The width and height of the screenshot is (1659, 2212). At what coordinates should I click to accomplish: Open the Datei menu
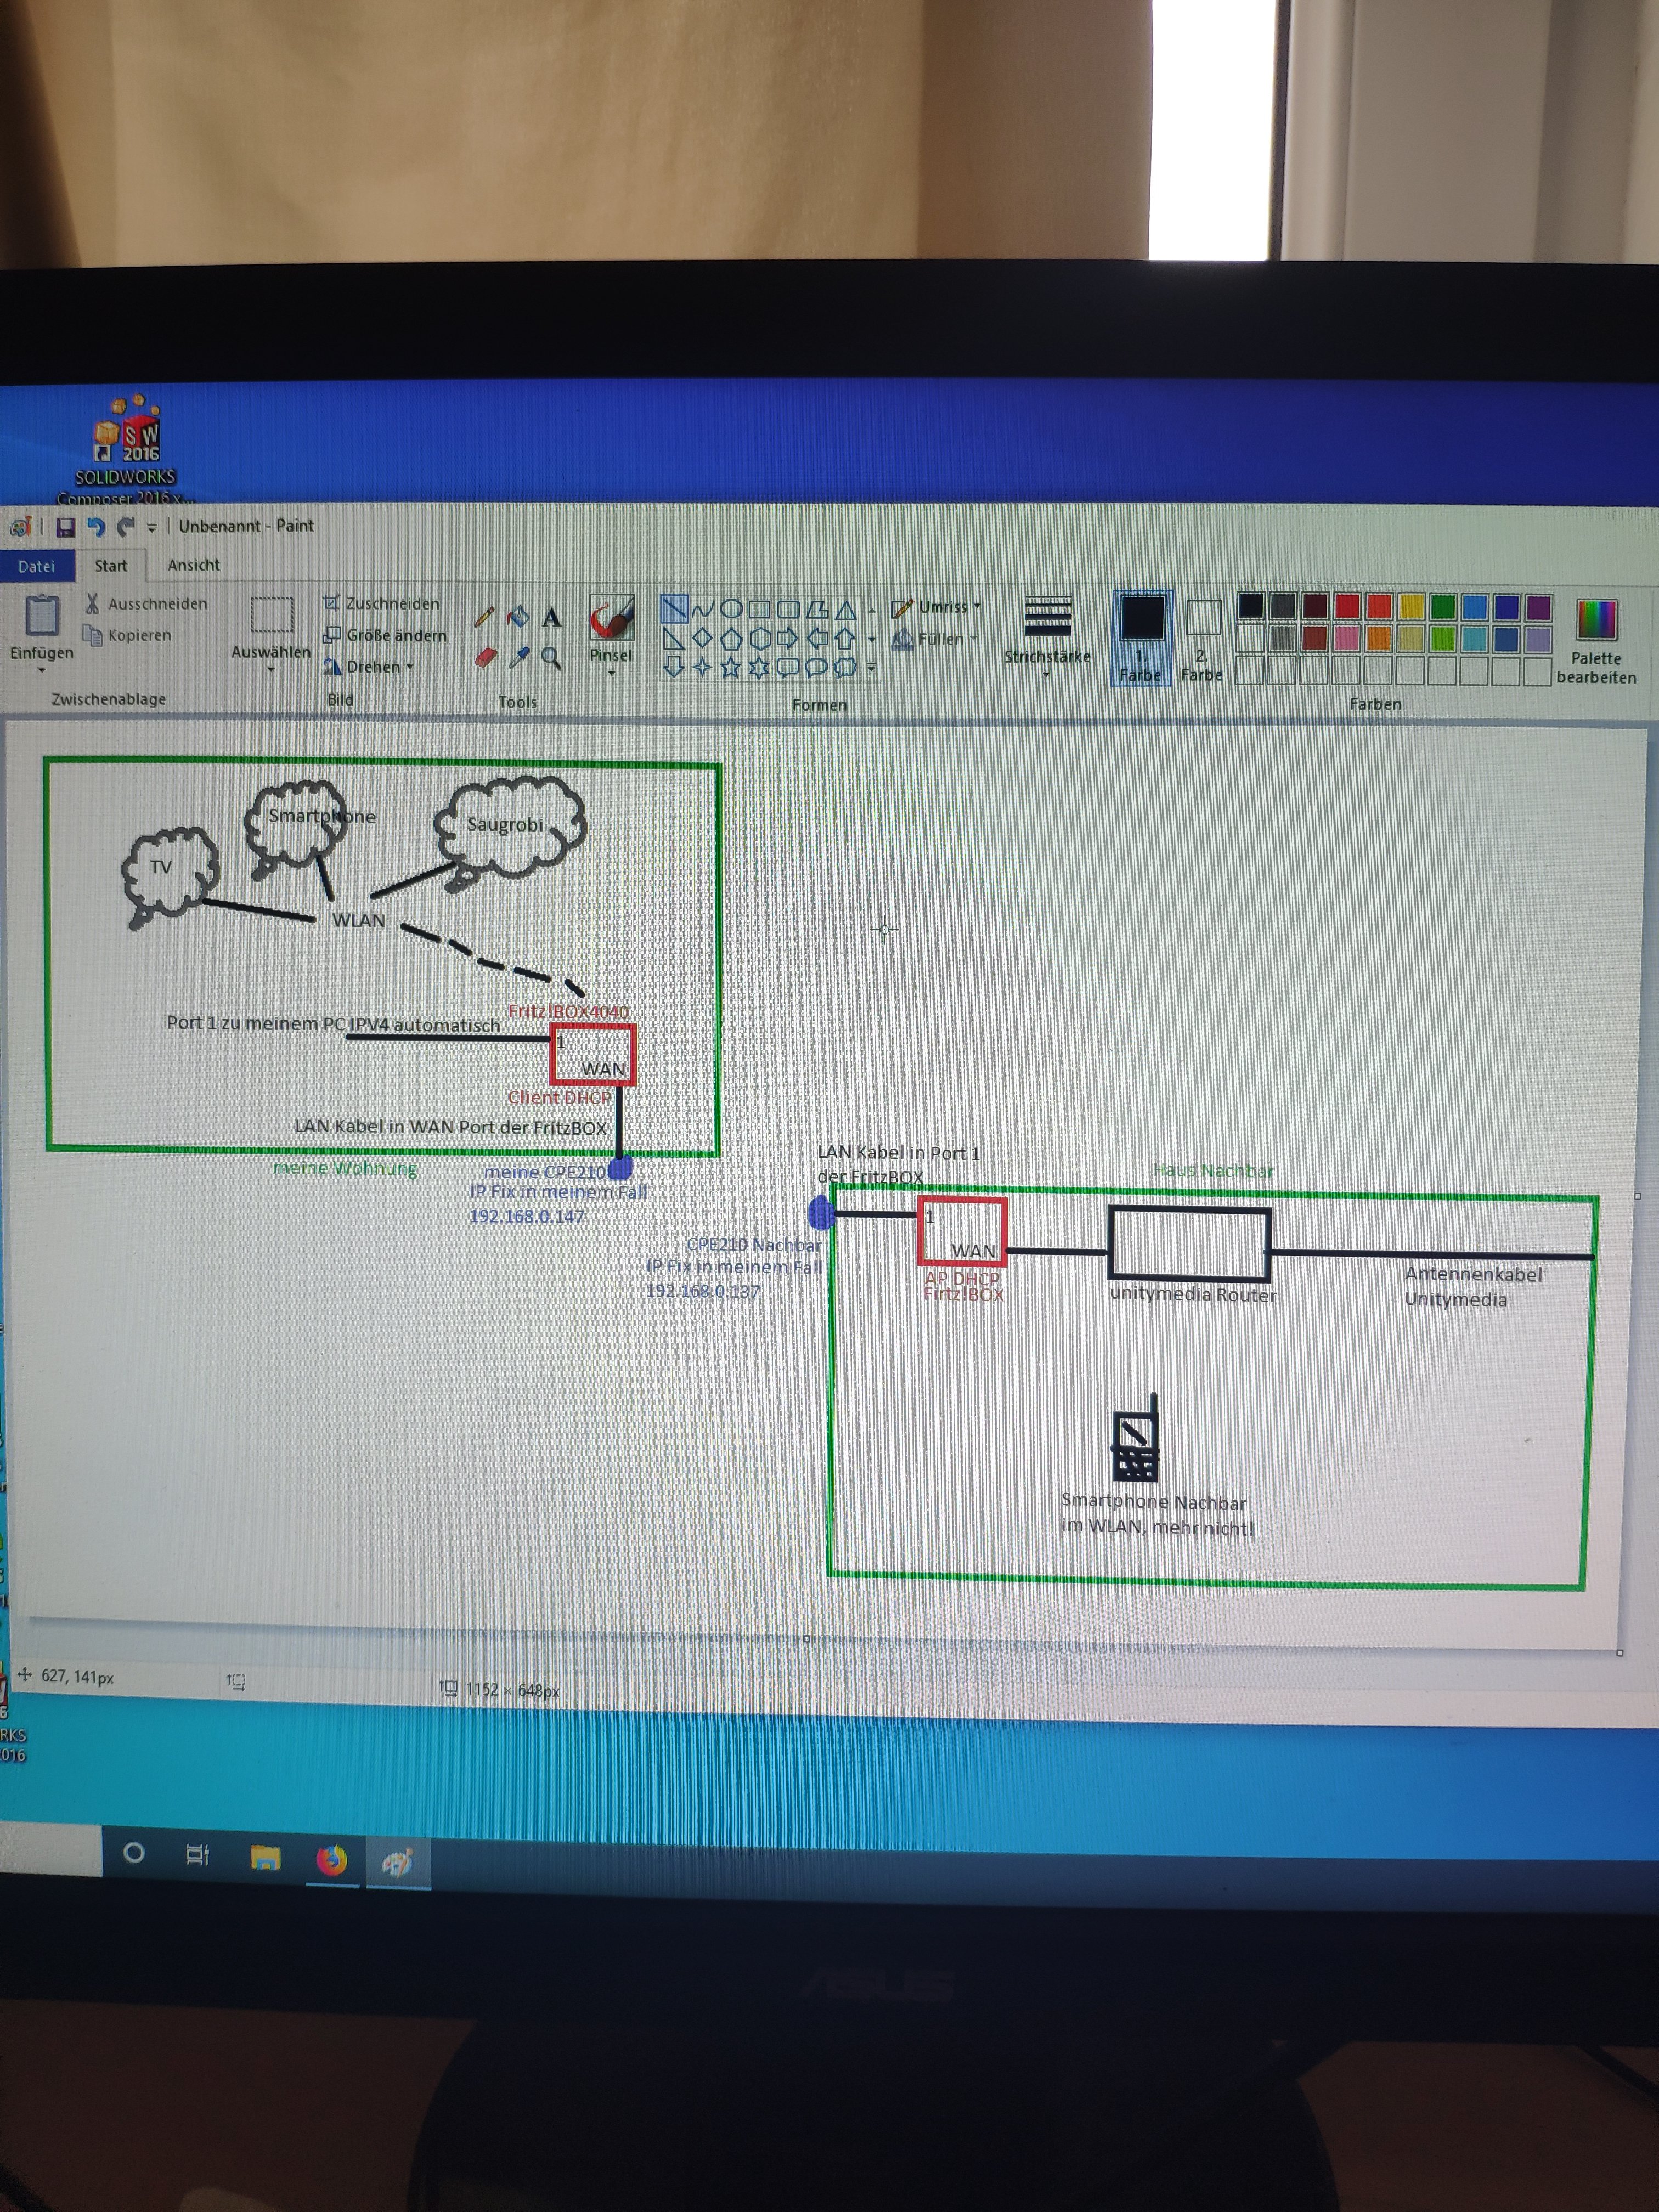pyautogui.click(x=36, y=566)
